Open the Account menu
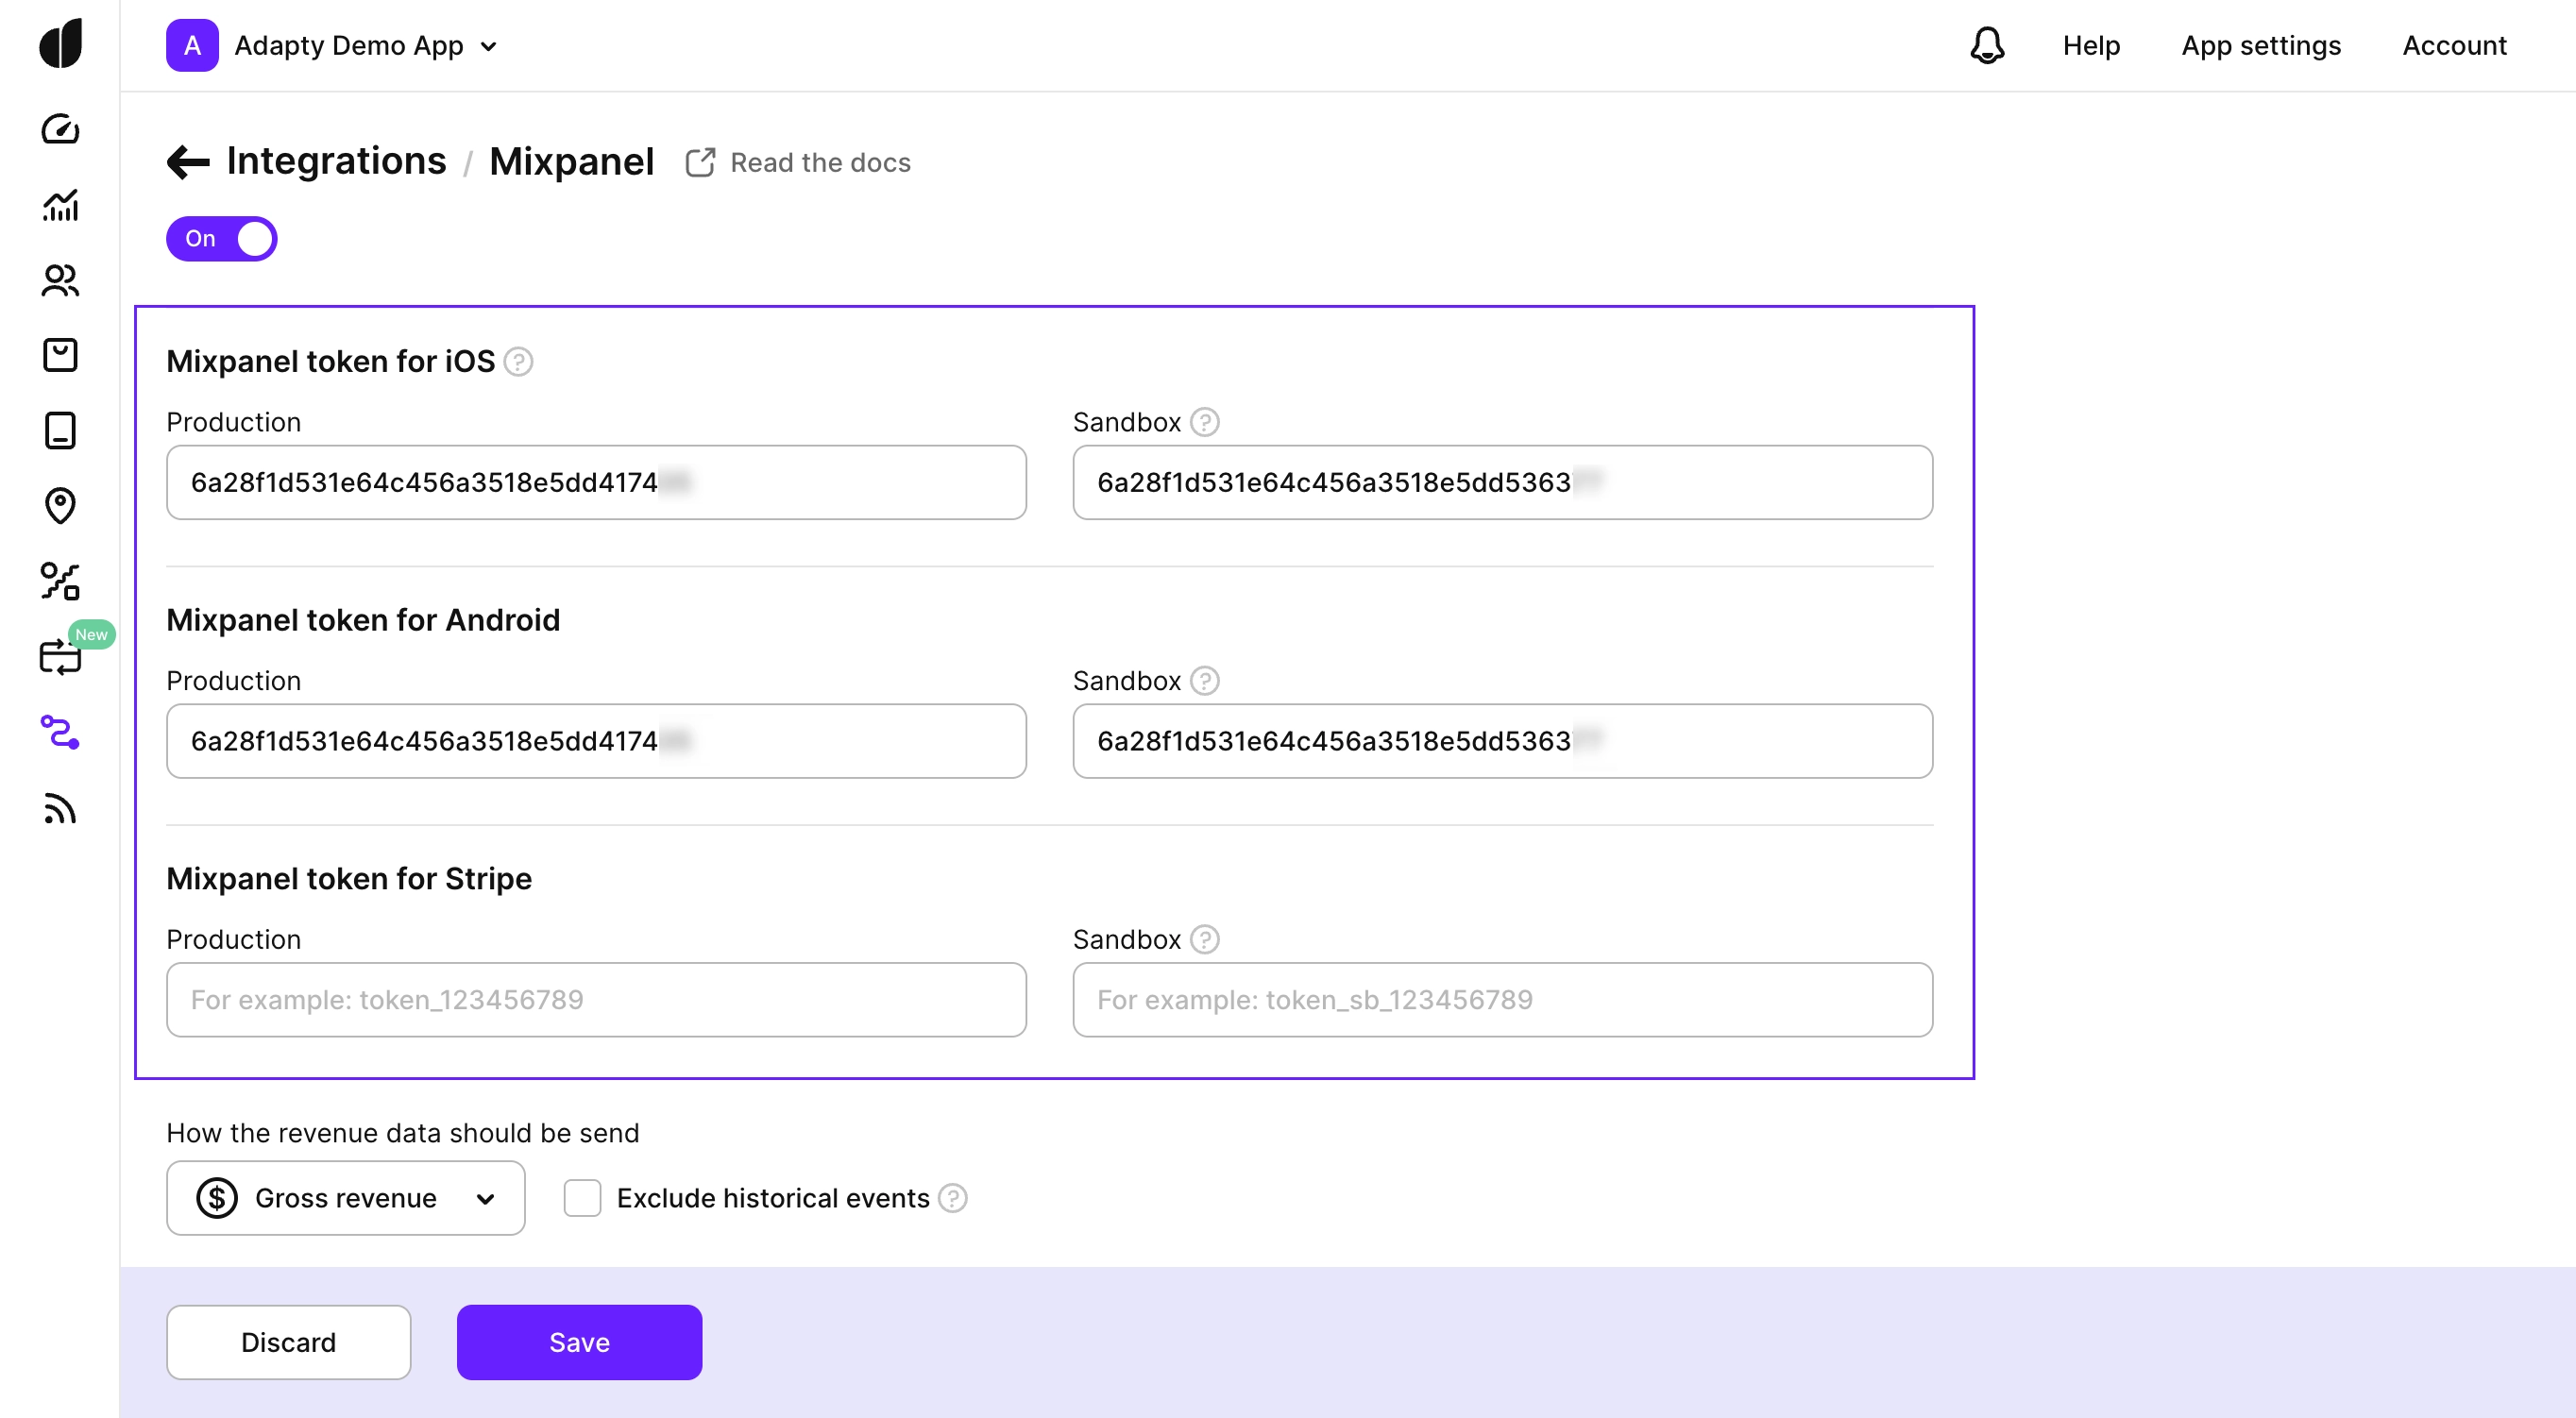Screen dimensions: 2576x1418 pos(2455,45)
